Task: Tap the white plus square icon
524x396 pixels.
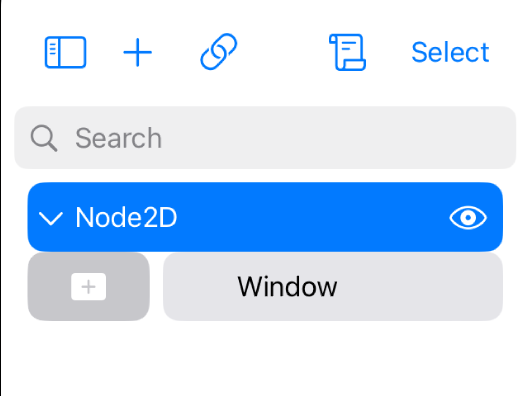Action: [x=89, y=287]
